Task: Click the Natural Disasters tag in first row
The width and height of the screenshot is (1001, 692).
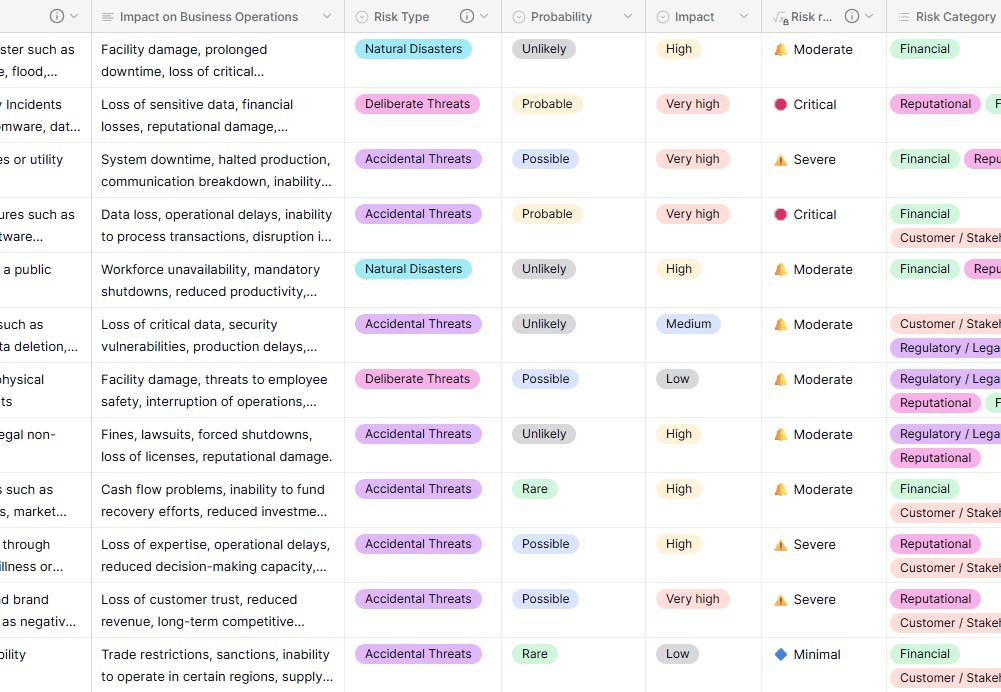Action: [x=413, y=49]
